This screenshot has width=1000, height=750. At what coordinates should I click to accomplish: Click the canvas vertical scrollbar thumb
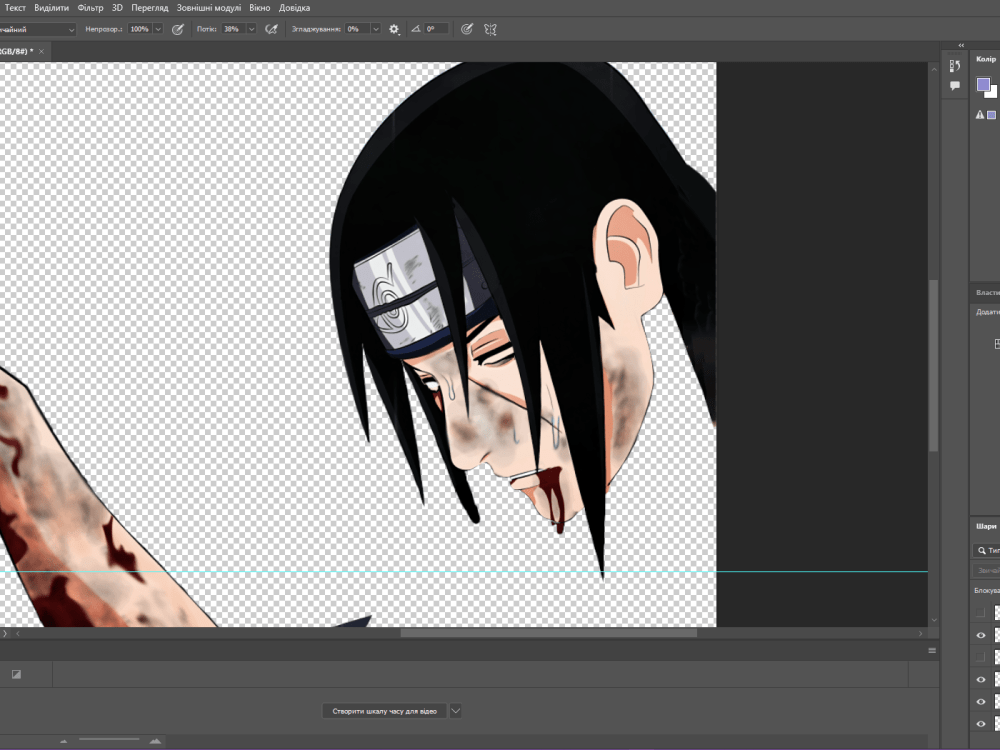(934, 365)
